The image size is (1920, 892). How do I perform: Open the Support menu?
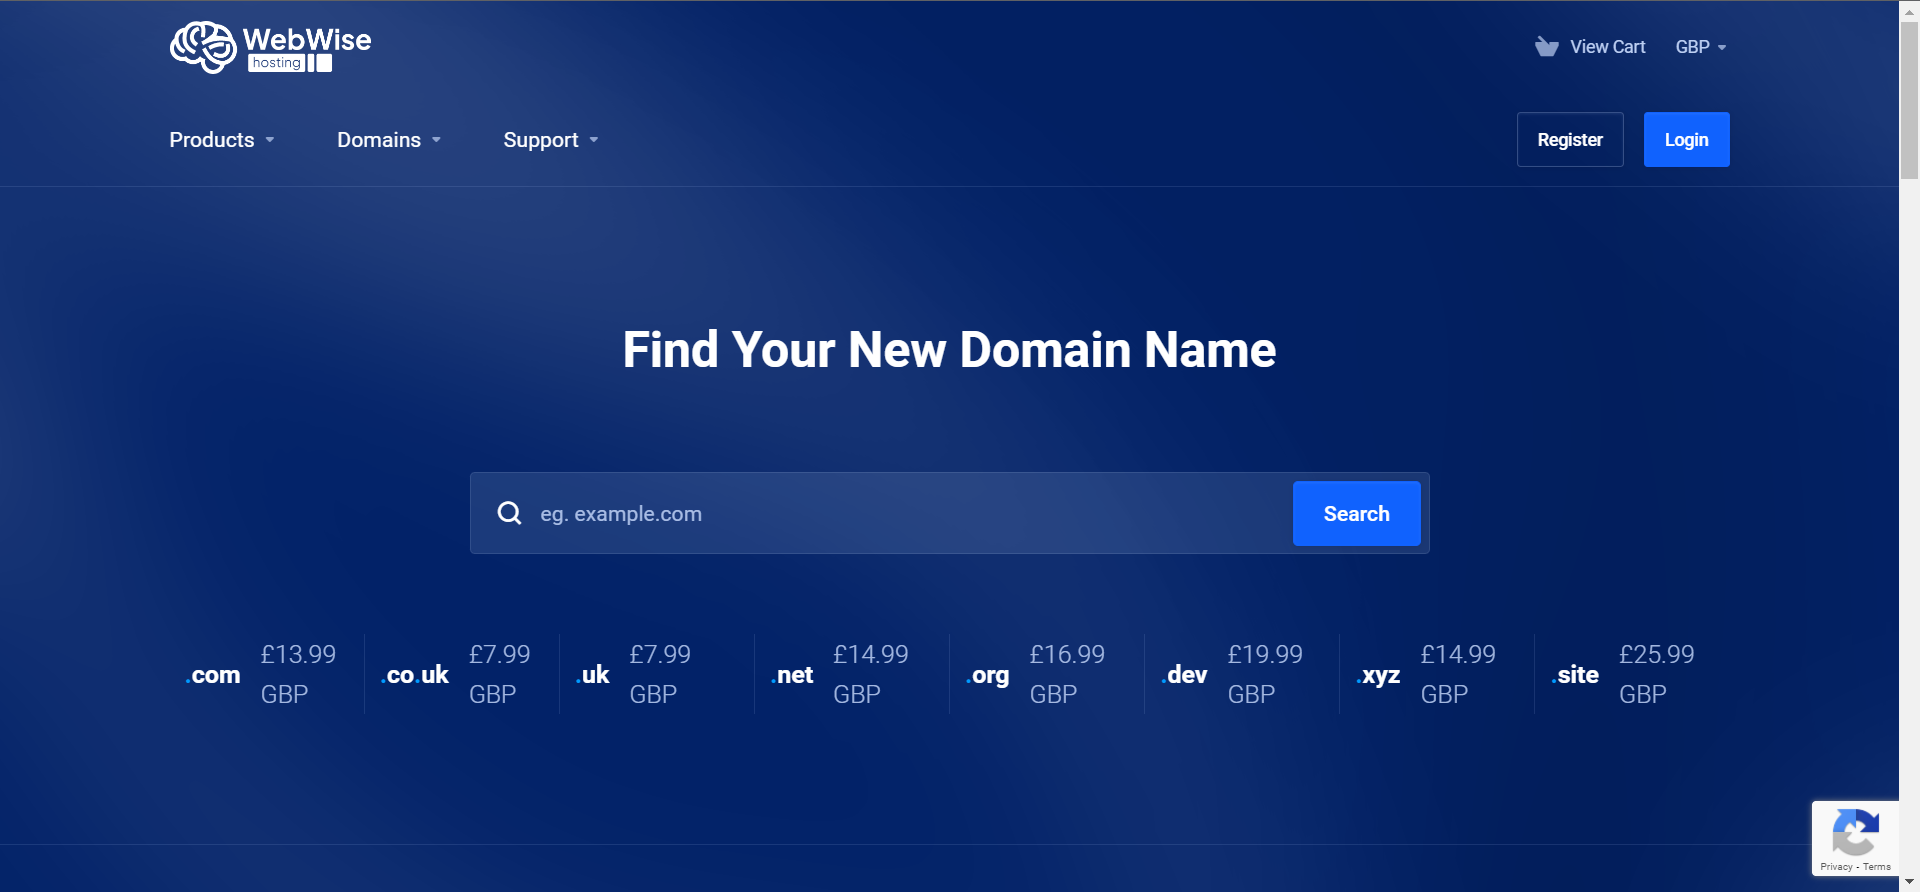(x=550, y=140)
